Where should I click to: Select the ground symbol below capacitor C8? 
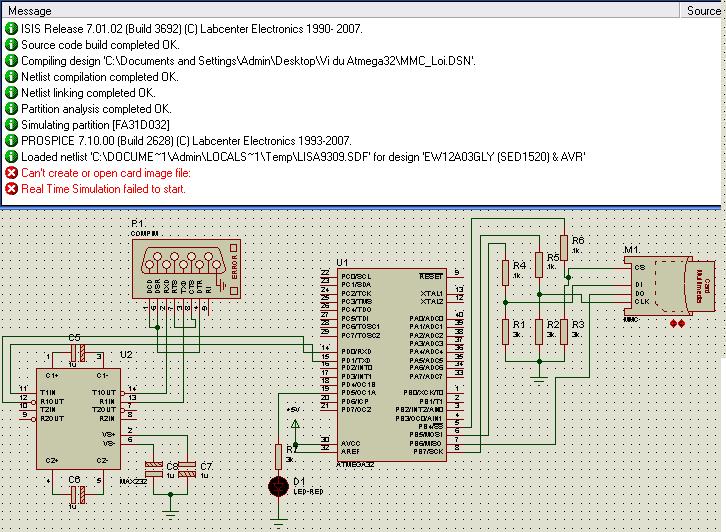point(170,513)
